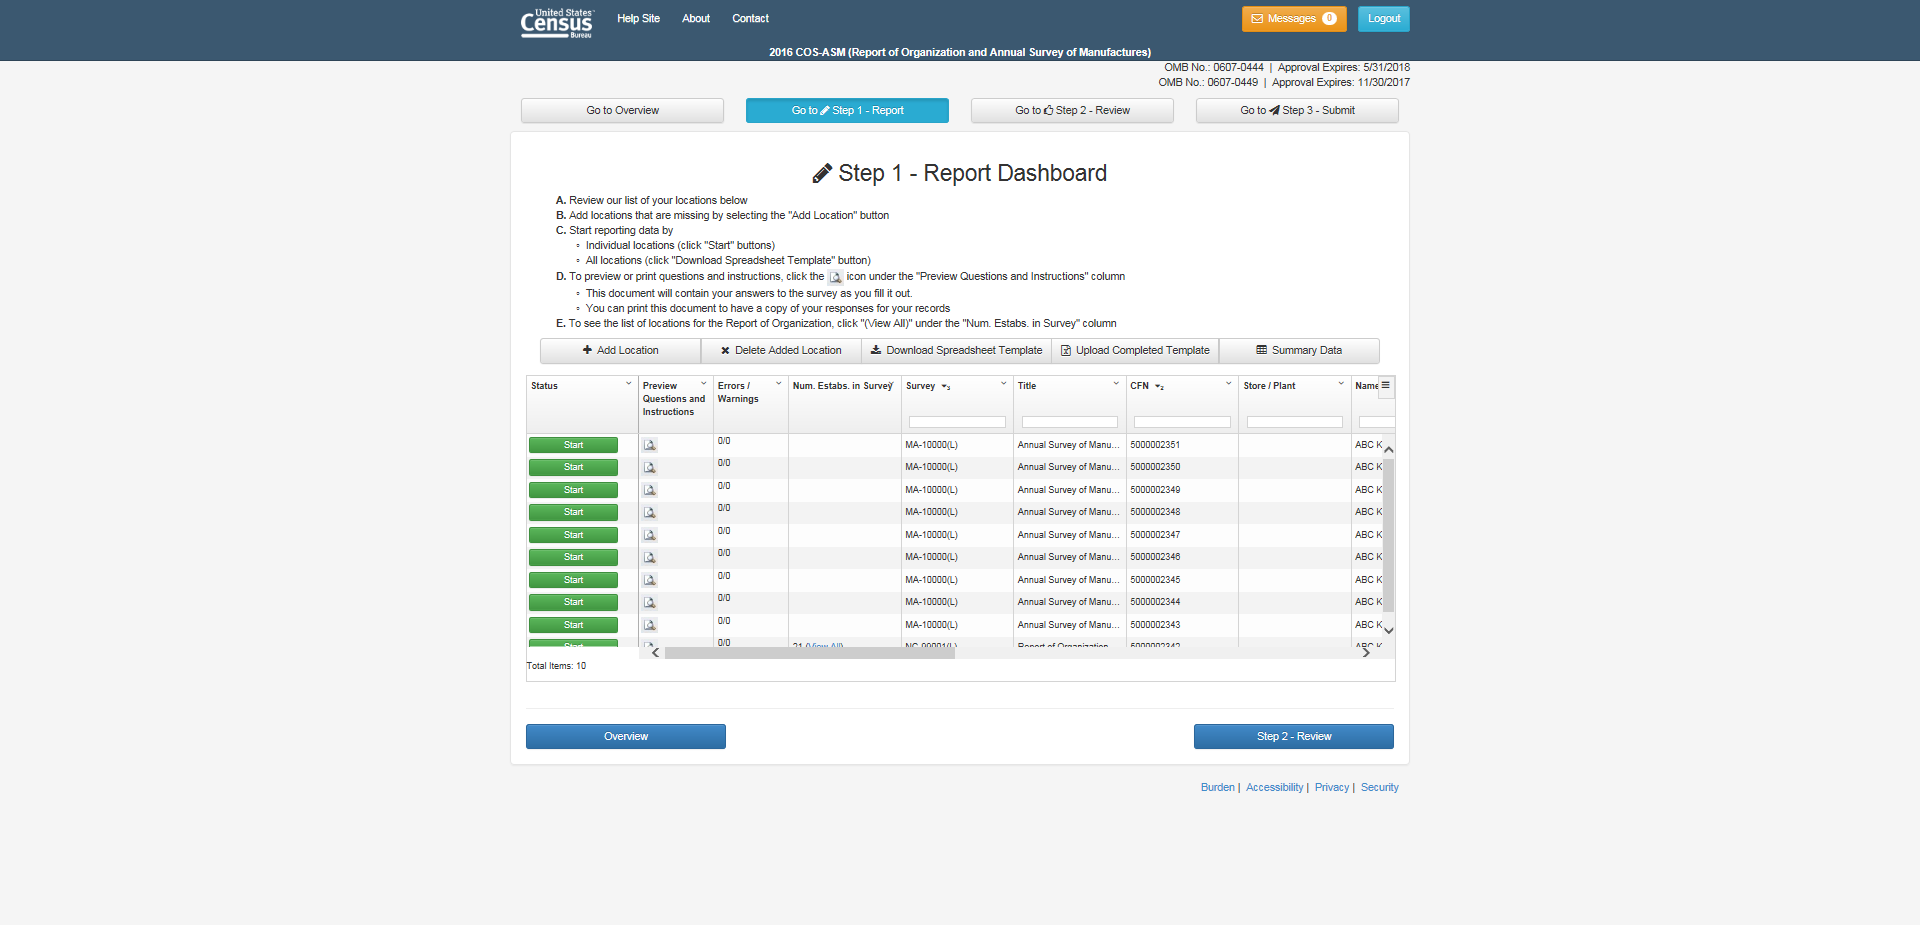The height and width of the screenshot is (925, 1920).
Task: Click the Survey column filter field
Action: tap(957, 422)
